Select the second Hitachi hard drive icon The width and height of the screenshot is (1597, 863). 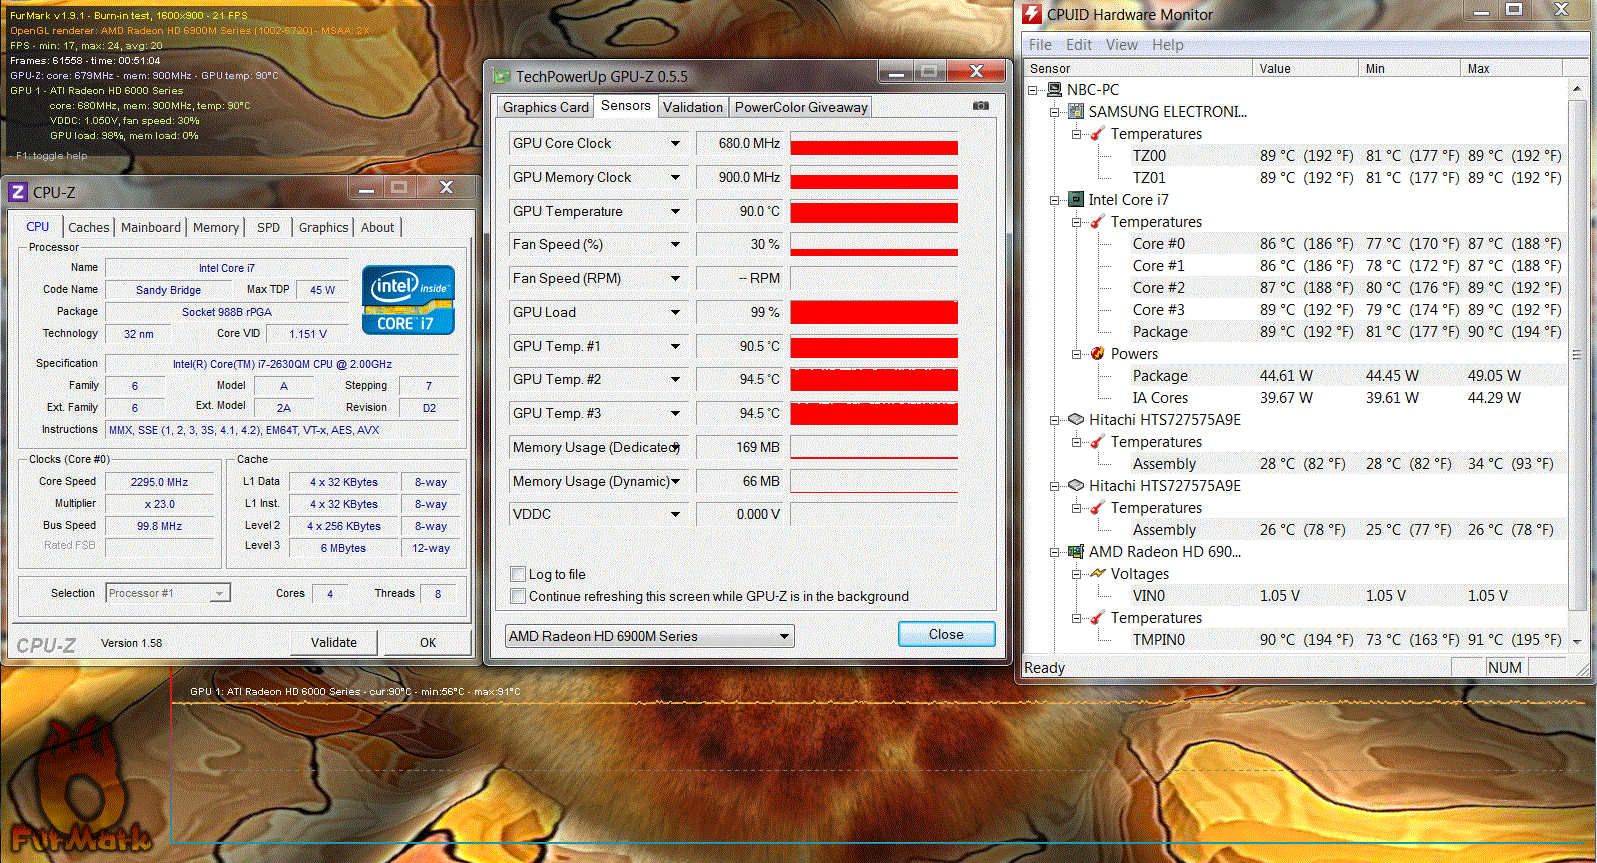point(1076,486)
